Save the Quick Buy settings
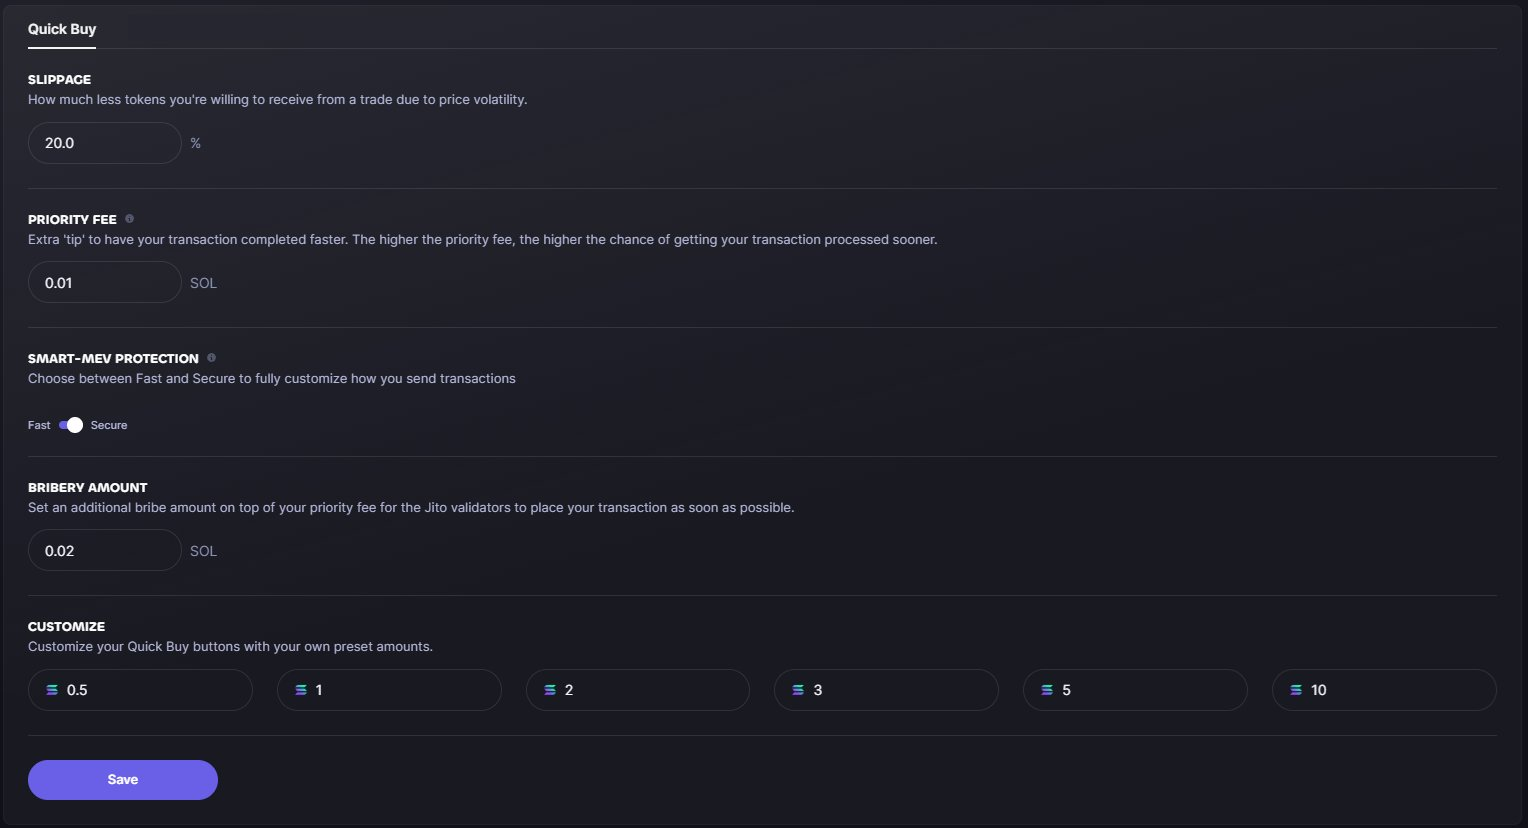 click(123, 780)
